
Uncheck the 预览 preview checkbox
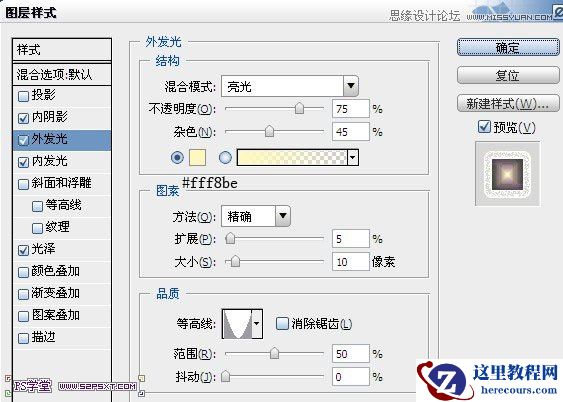coord(484,127)
